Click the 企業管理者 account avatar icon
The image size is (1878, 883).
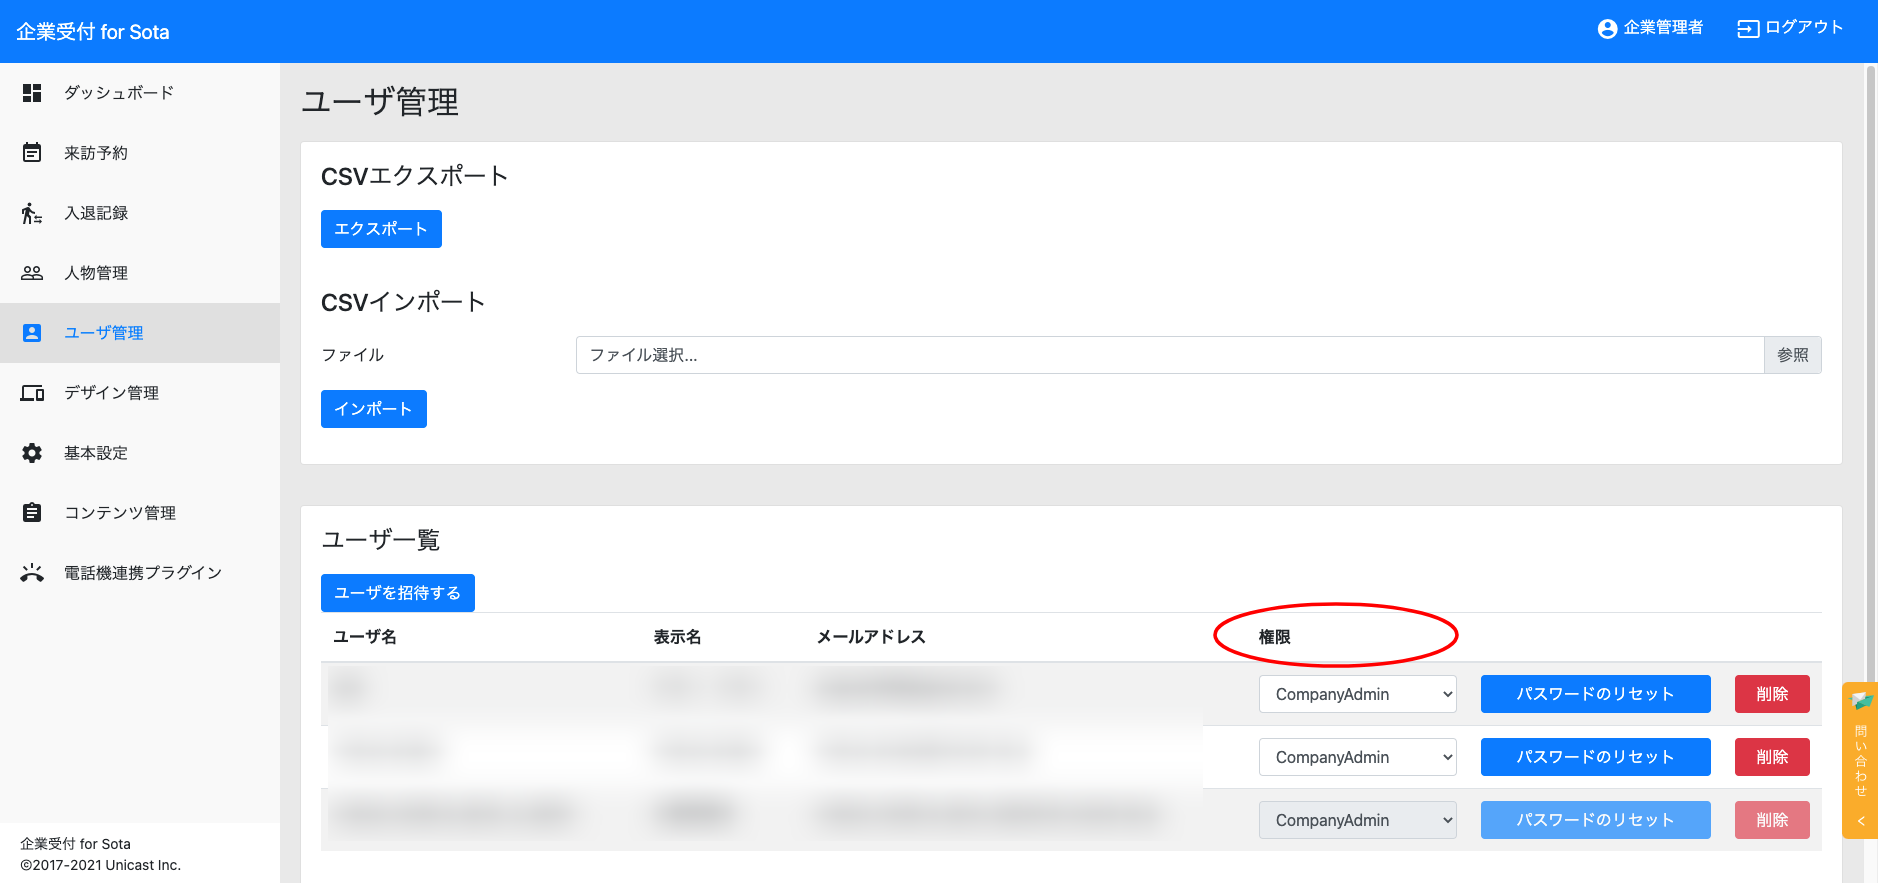coord(1607,29)
